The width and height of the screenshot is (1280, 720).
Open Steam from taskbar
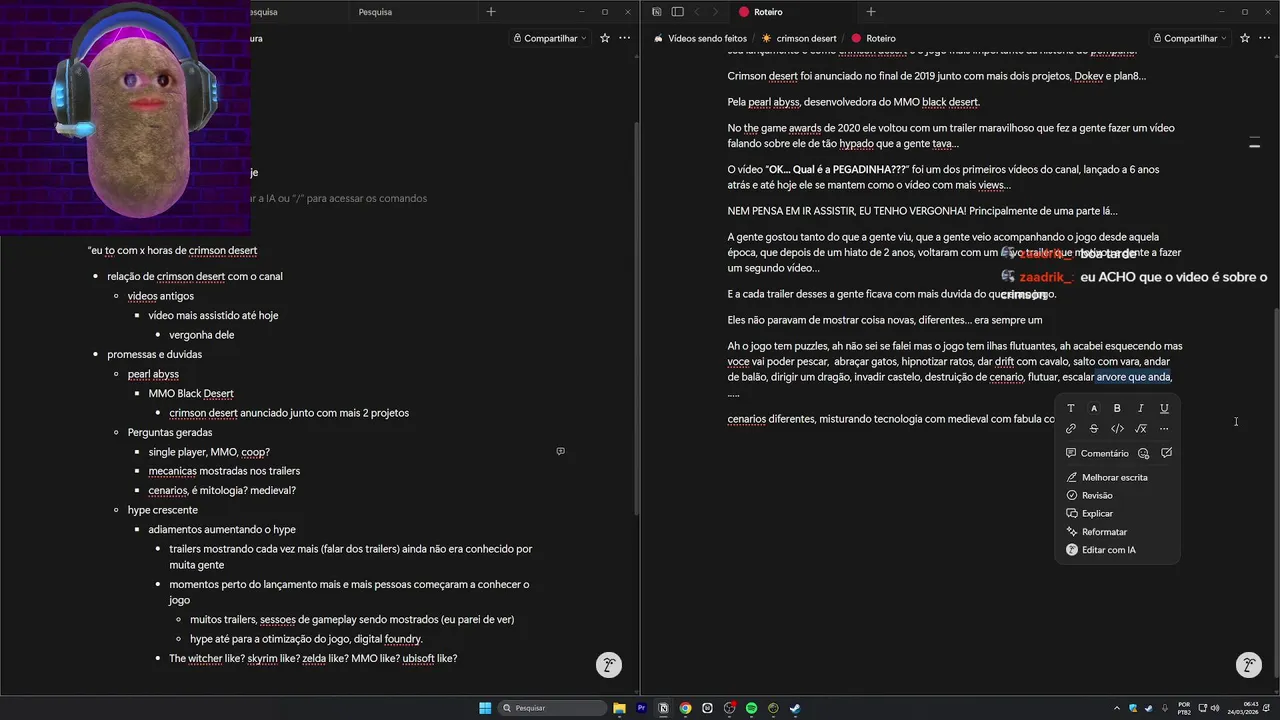[795, 708]
